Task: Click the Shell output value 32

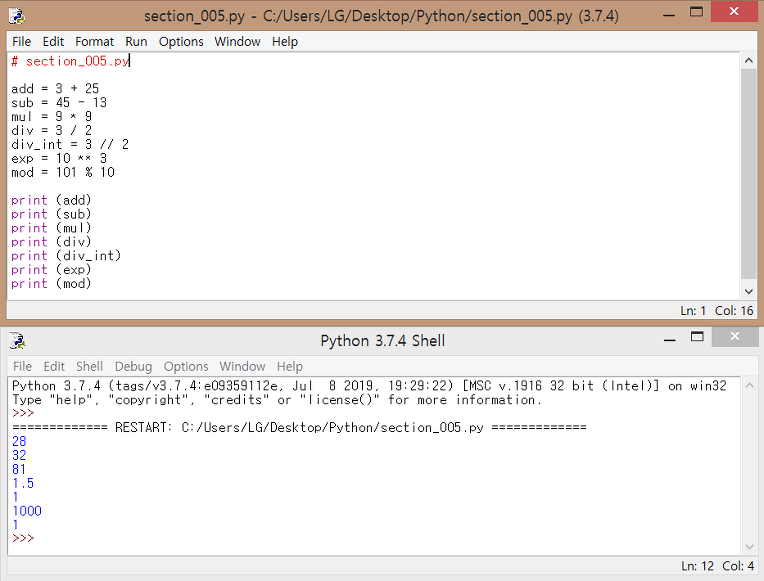Action: 19,456
